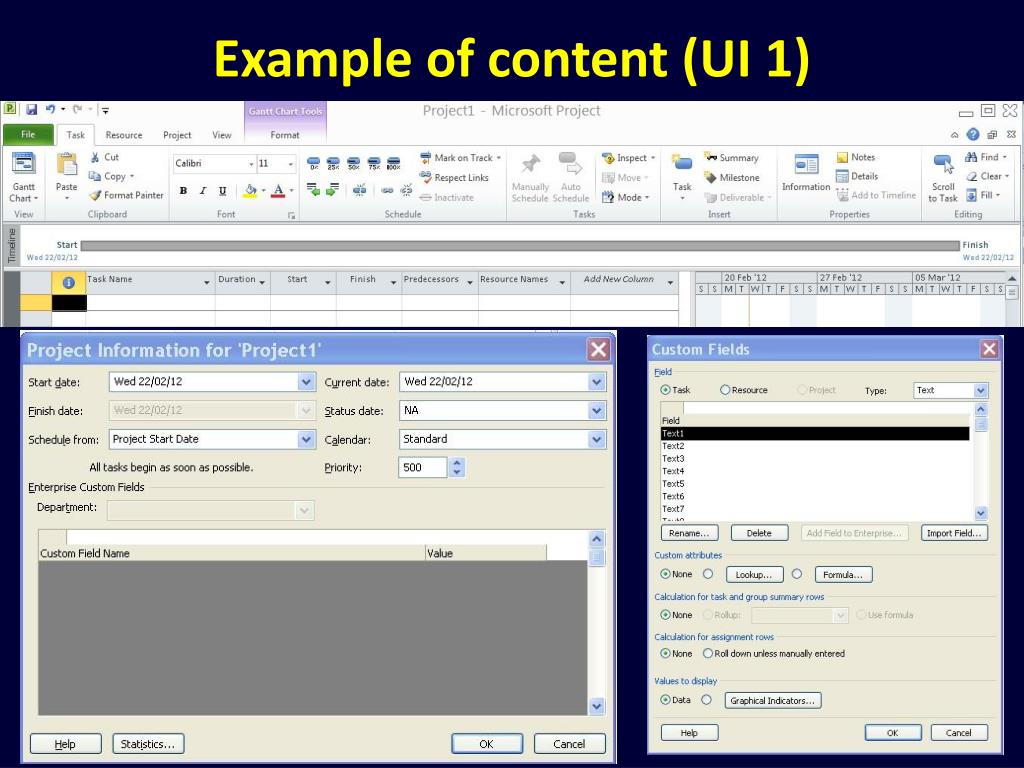Open the task Information icon

[806, 165]
